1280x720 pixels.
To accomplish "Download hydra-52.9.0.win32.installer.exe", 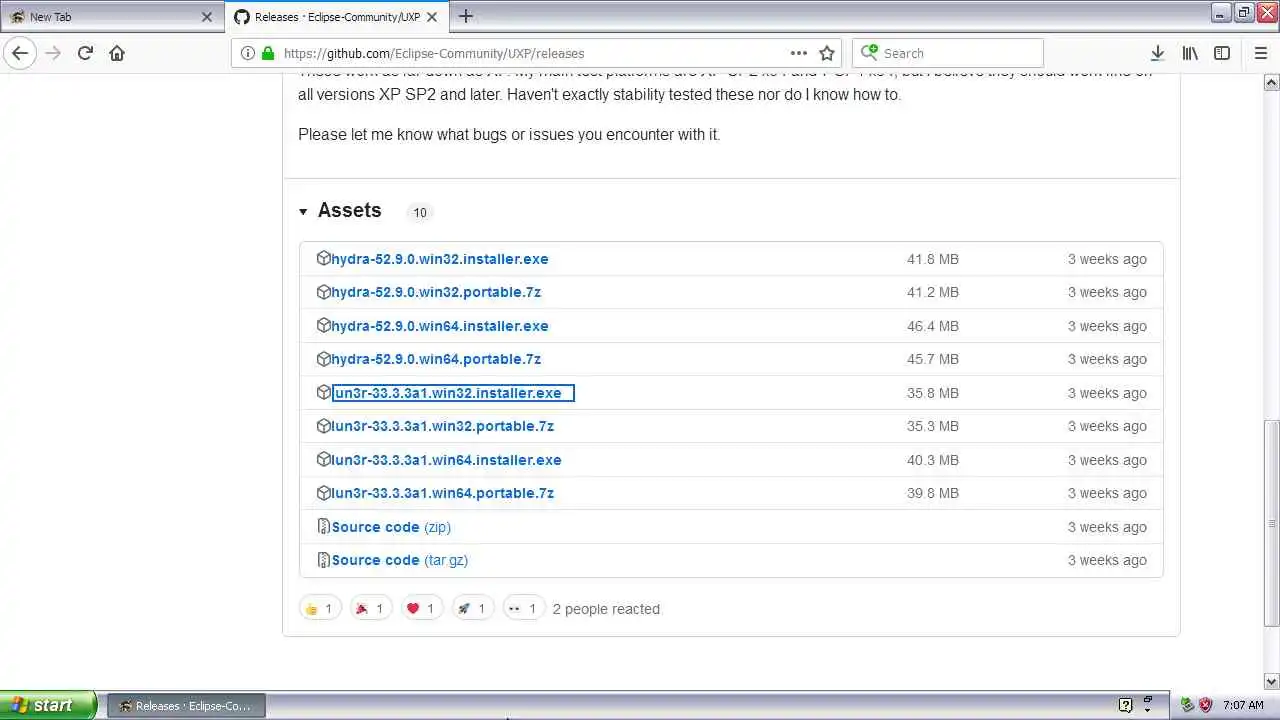I will coord(440,259).
